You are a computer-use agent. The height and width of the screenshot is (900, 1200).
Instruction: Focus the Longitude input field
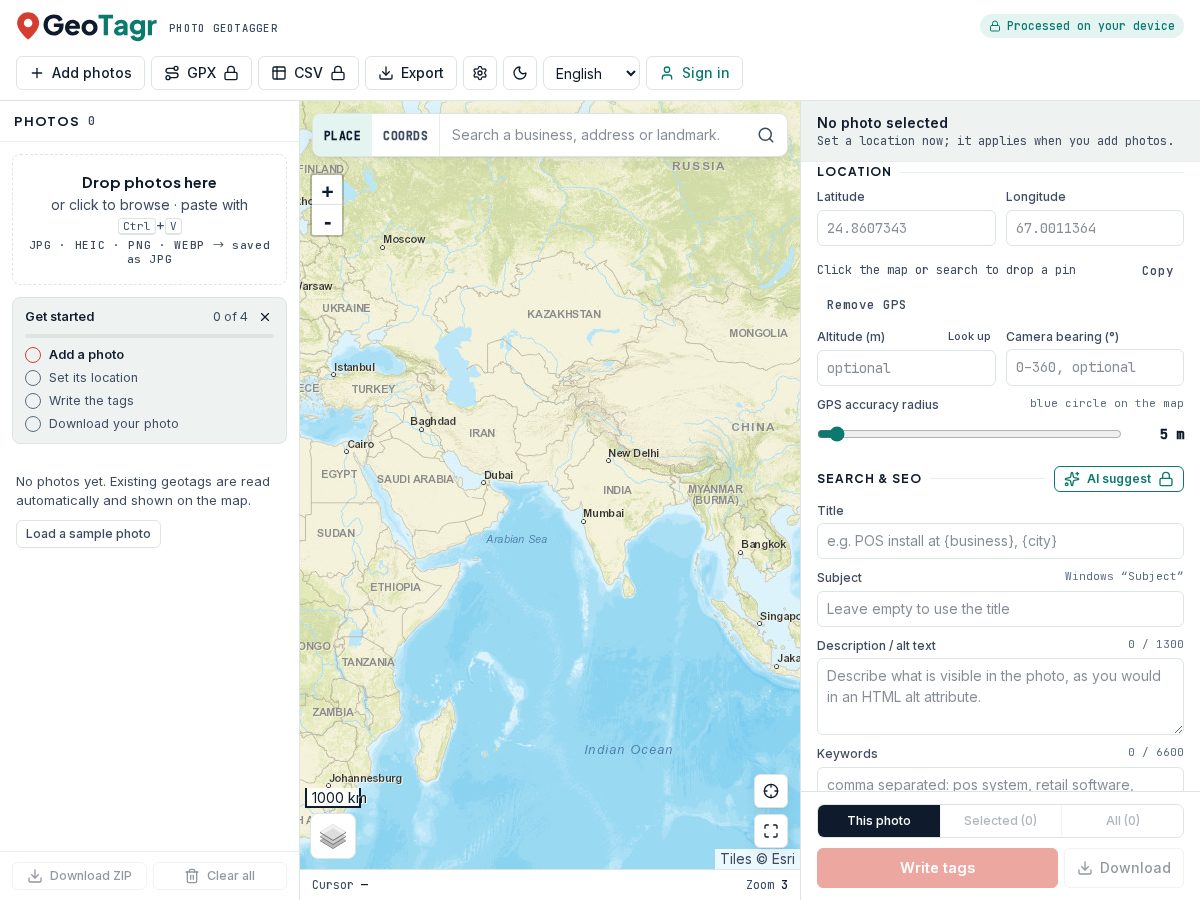(x=1095, y=228)
